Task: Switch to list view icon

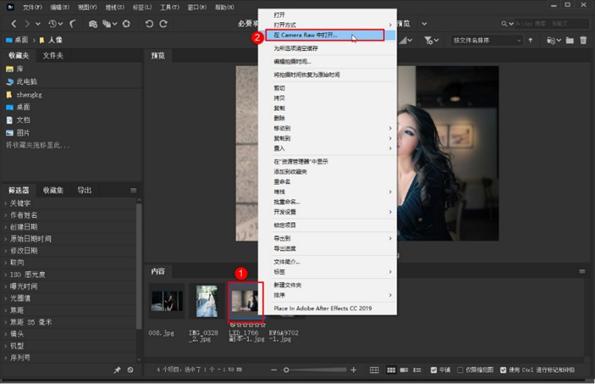Action: (417, 370)
